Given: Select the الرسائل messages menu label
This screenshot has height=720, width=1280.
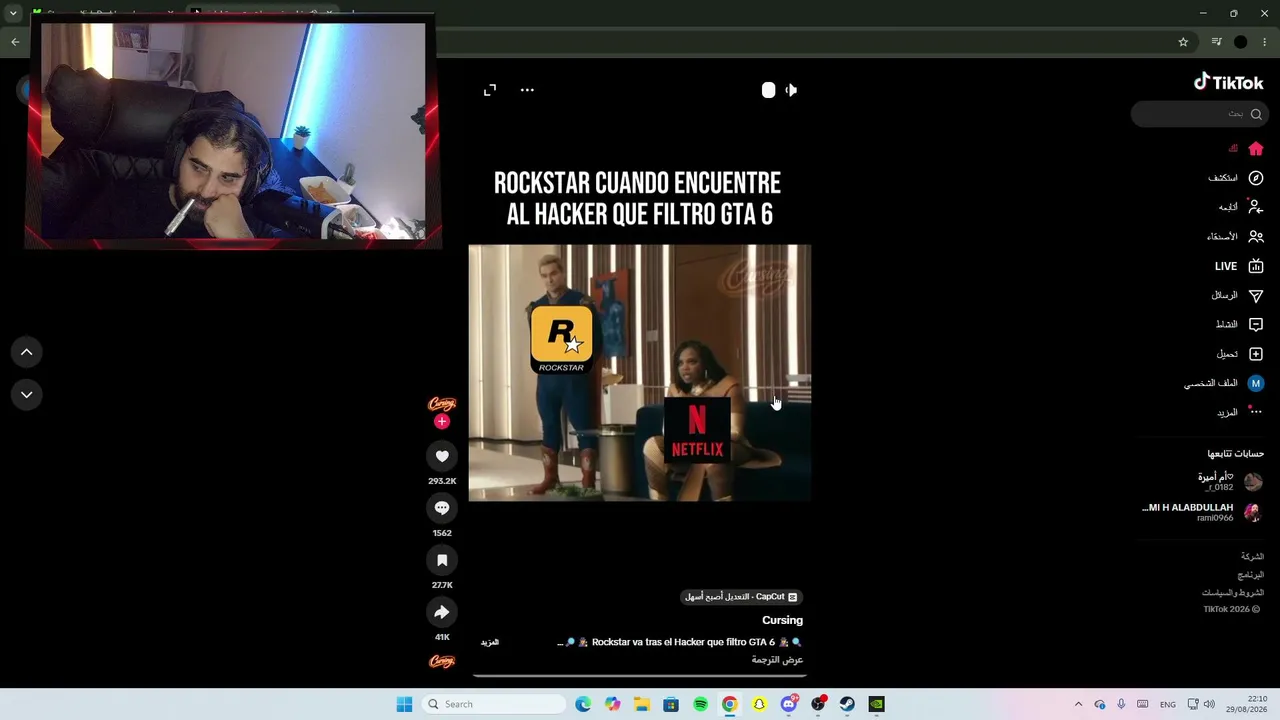Looking at the screenshot, I should coord(1225,296).
